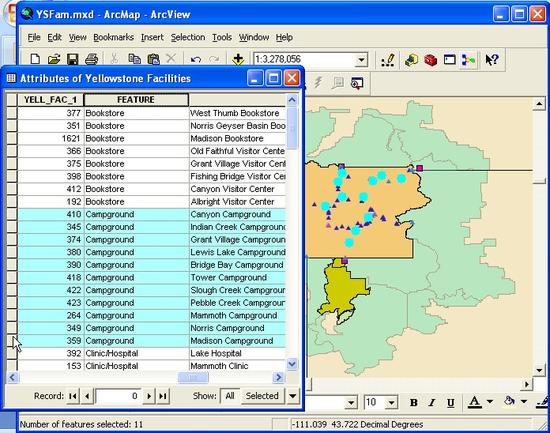550x433 pixels.
Task: Open the Bookmarks menu
Action: coord(113,37)
